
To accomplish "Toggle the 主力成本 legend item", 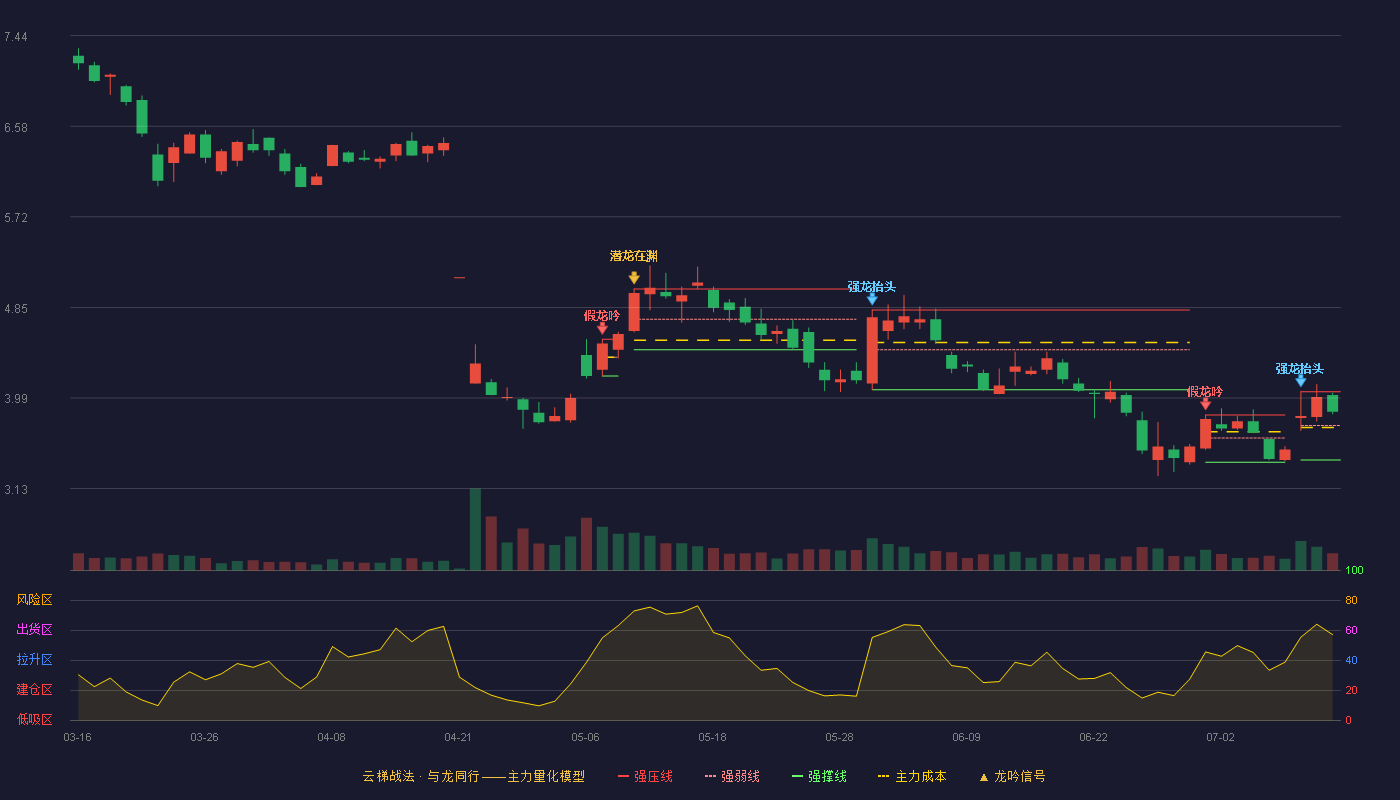I will (x=911, y=776).
